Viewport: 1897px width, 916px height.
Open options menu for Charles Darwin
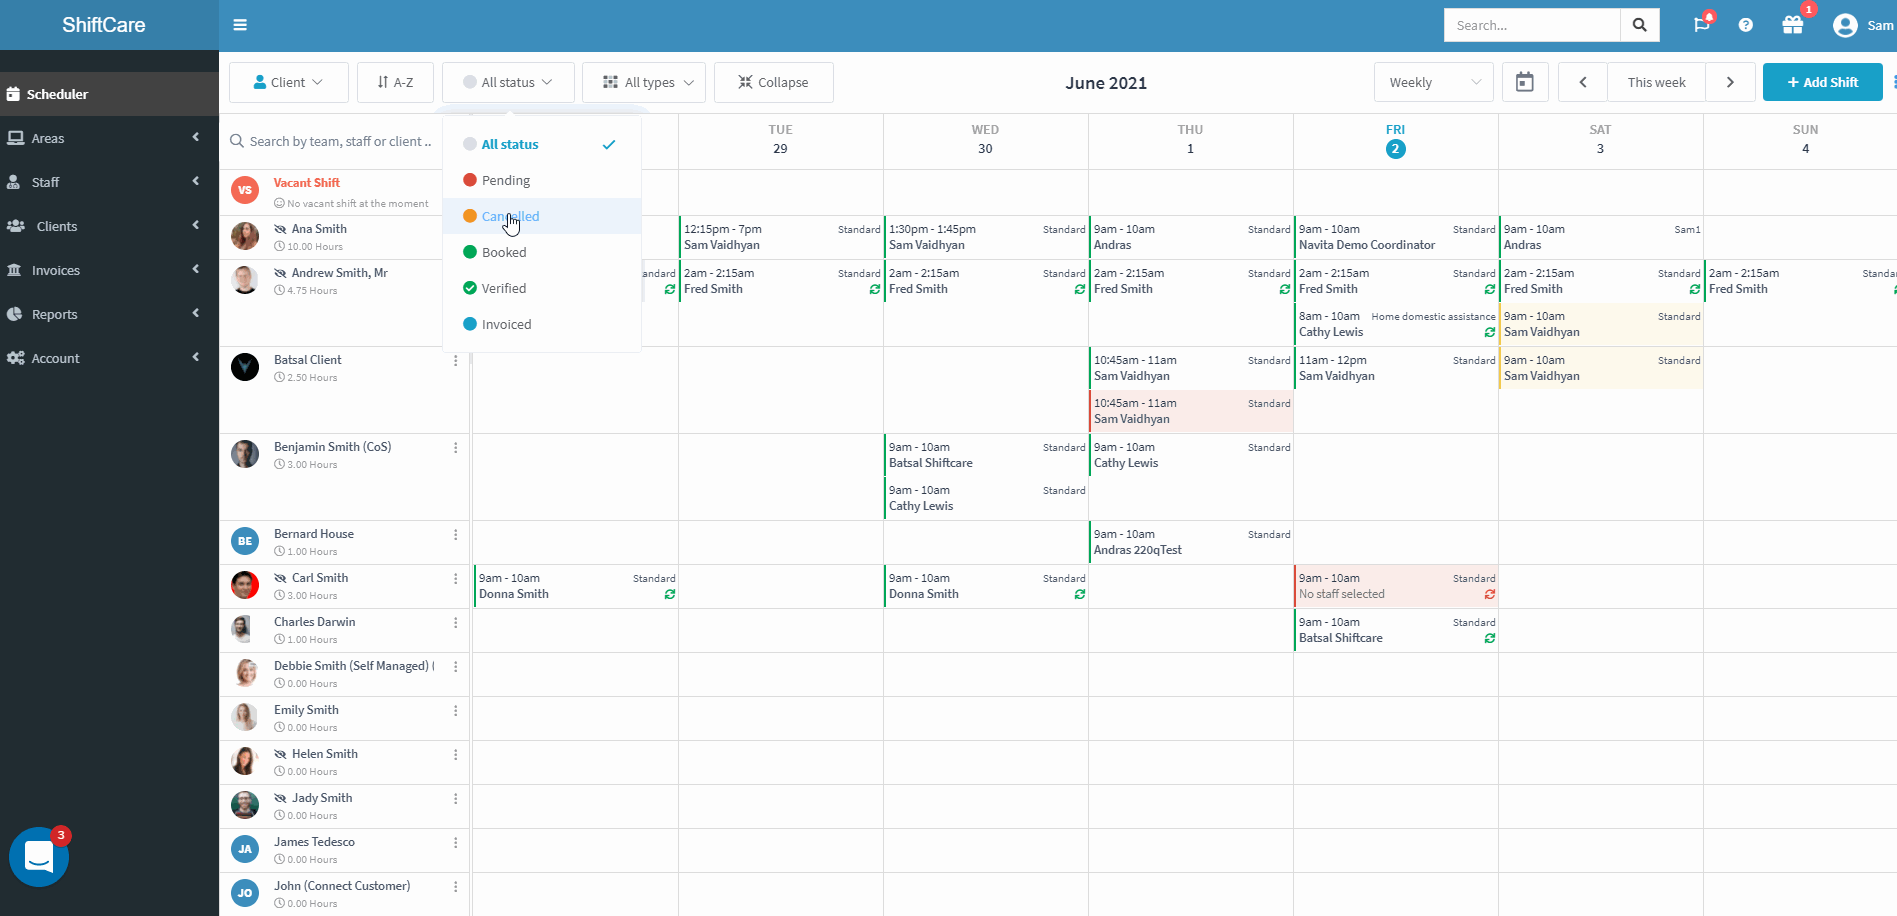click(456, 623)
